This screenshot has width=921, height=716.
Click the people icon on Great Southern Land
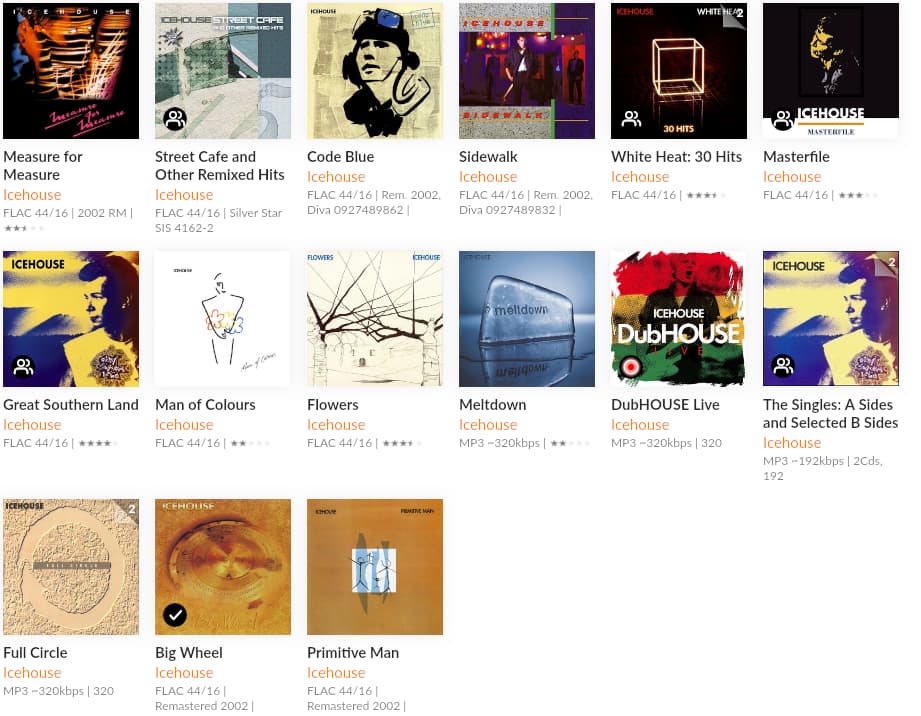click(x=23, y=367)
